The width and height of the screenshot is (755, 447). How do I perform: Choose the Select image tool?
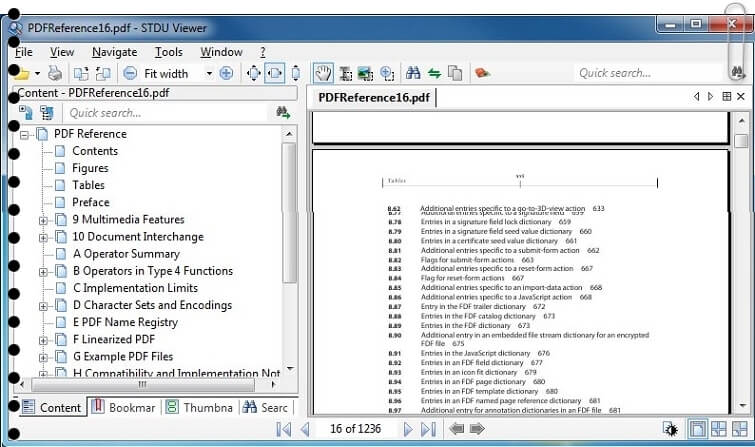tap(365, 73)
